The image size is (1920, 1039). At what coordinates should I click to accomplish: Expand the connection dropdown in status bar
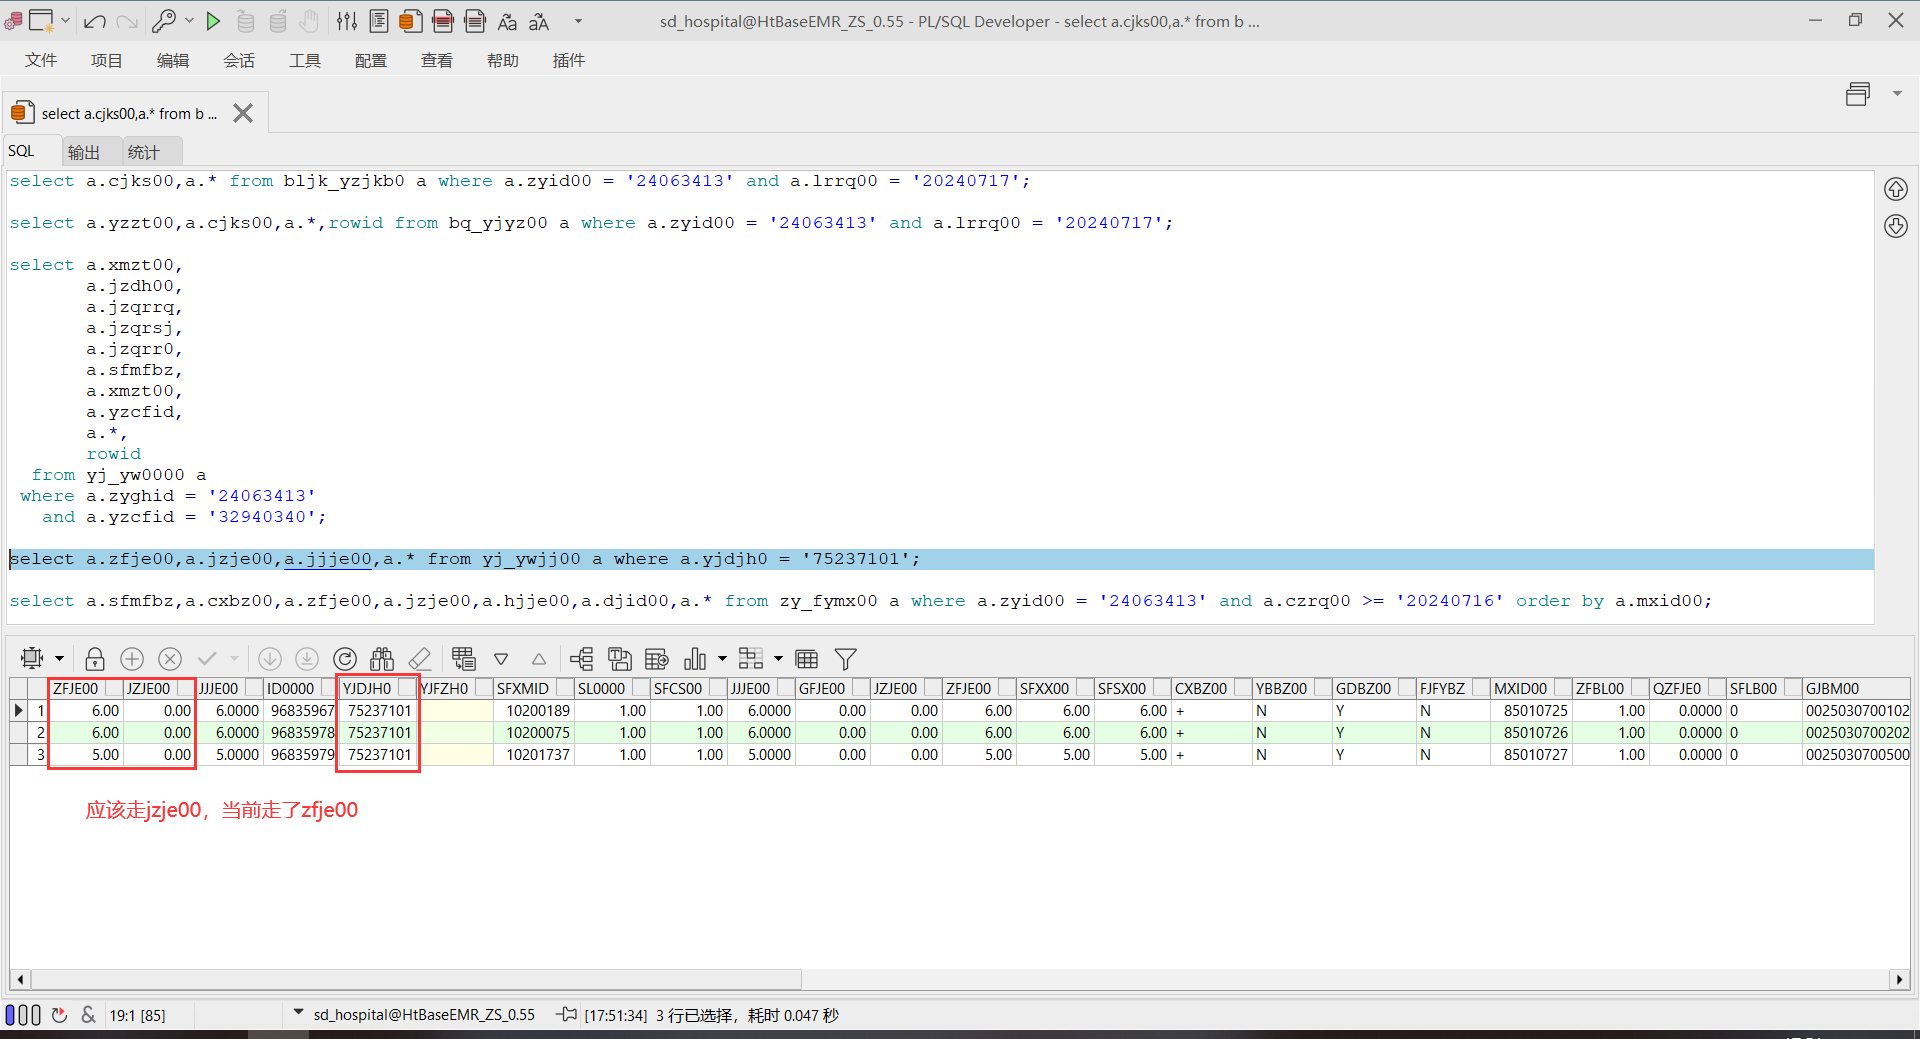(298, 1013)
